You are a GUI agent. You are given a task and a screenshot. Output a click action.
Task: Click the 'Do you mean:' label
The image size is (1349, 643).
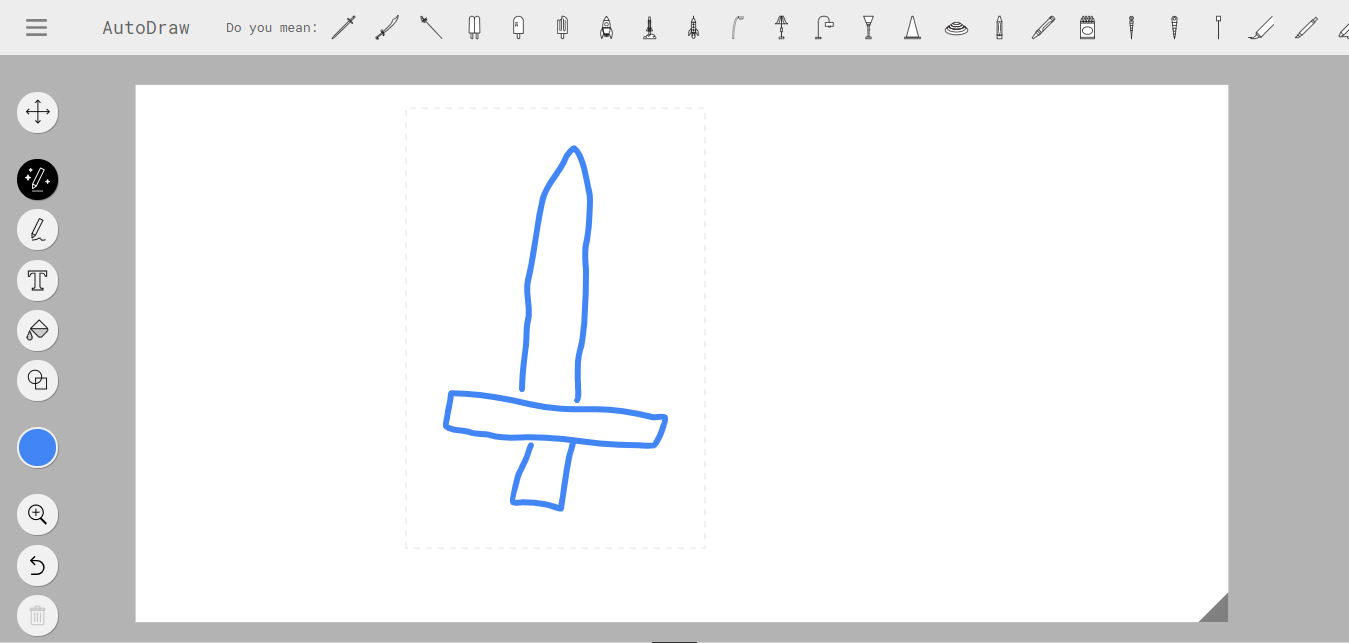(x=272, y=28)
